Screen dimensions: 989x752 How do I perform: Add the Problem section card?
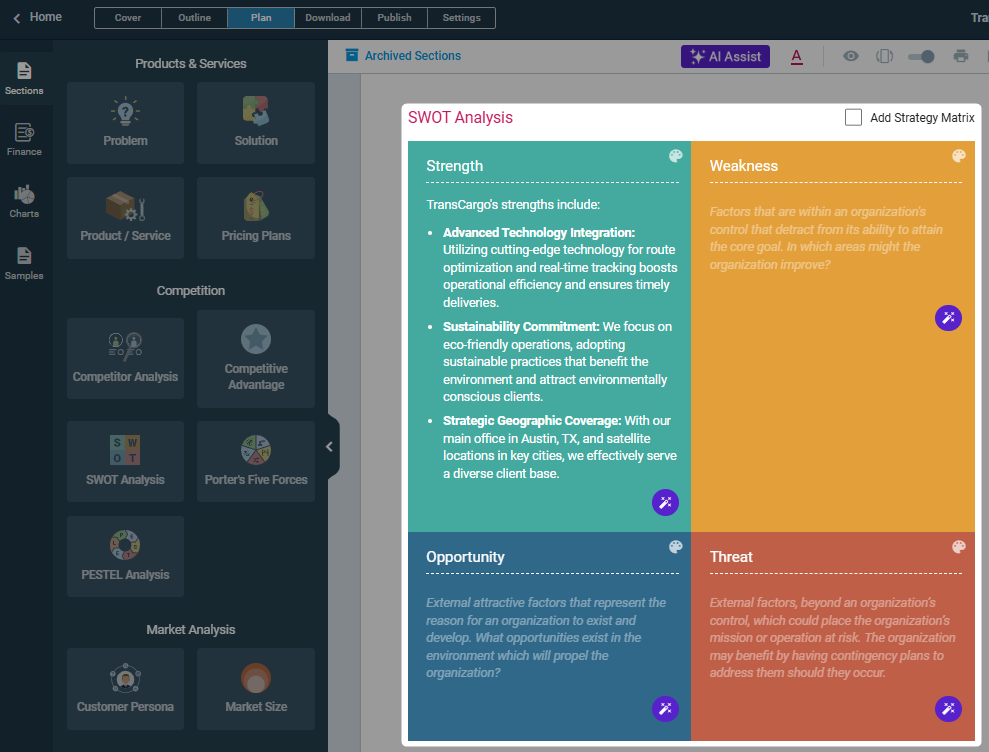tap(126, 123)
